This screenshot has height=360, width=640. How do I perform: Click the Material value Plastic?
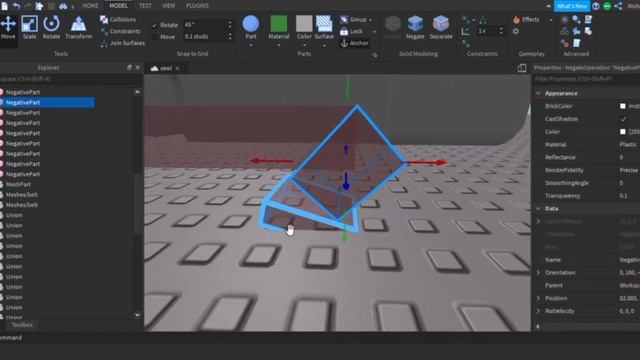[x=628, y=144]
